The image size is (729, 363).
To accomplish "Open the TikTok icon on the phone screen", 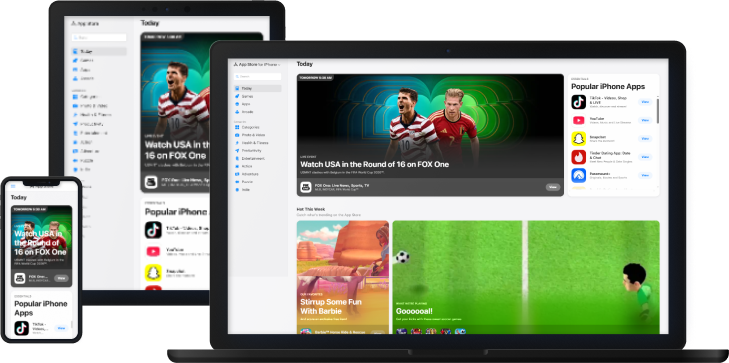I will point(21,328).
